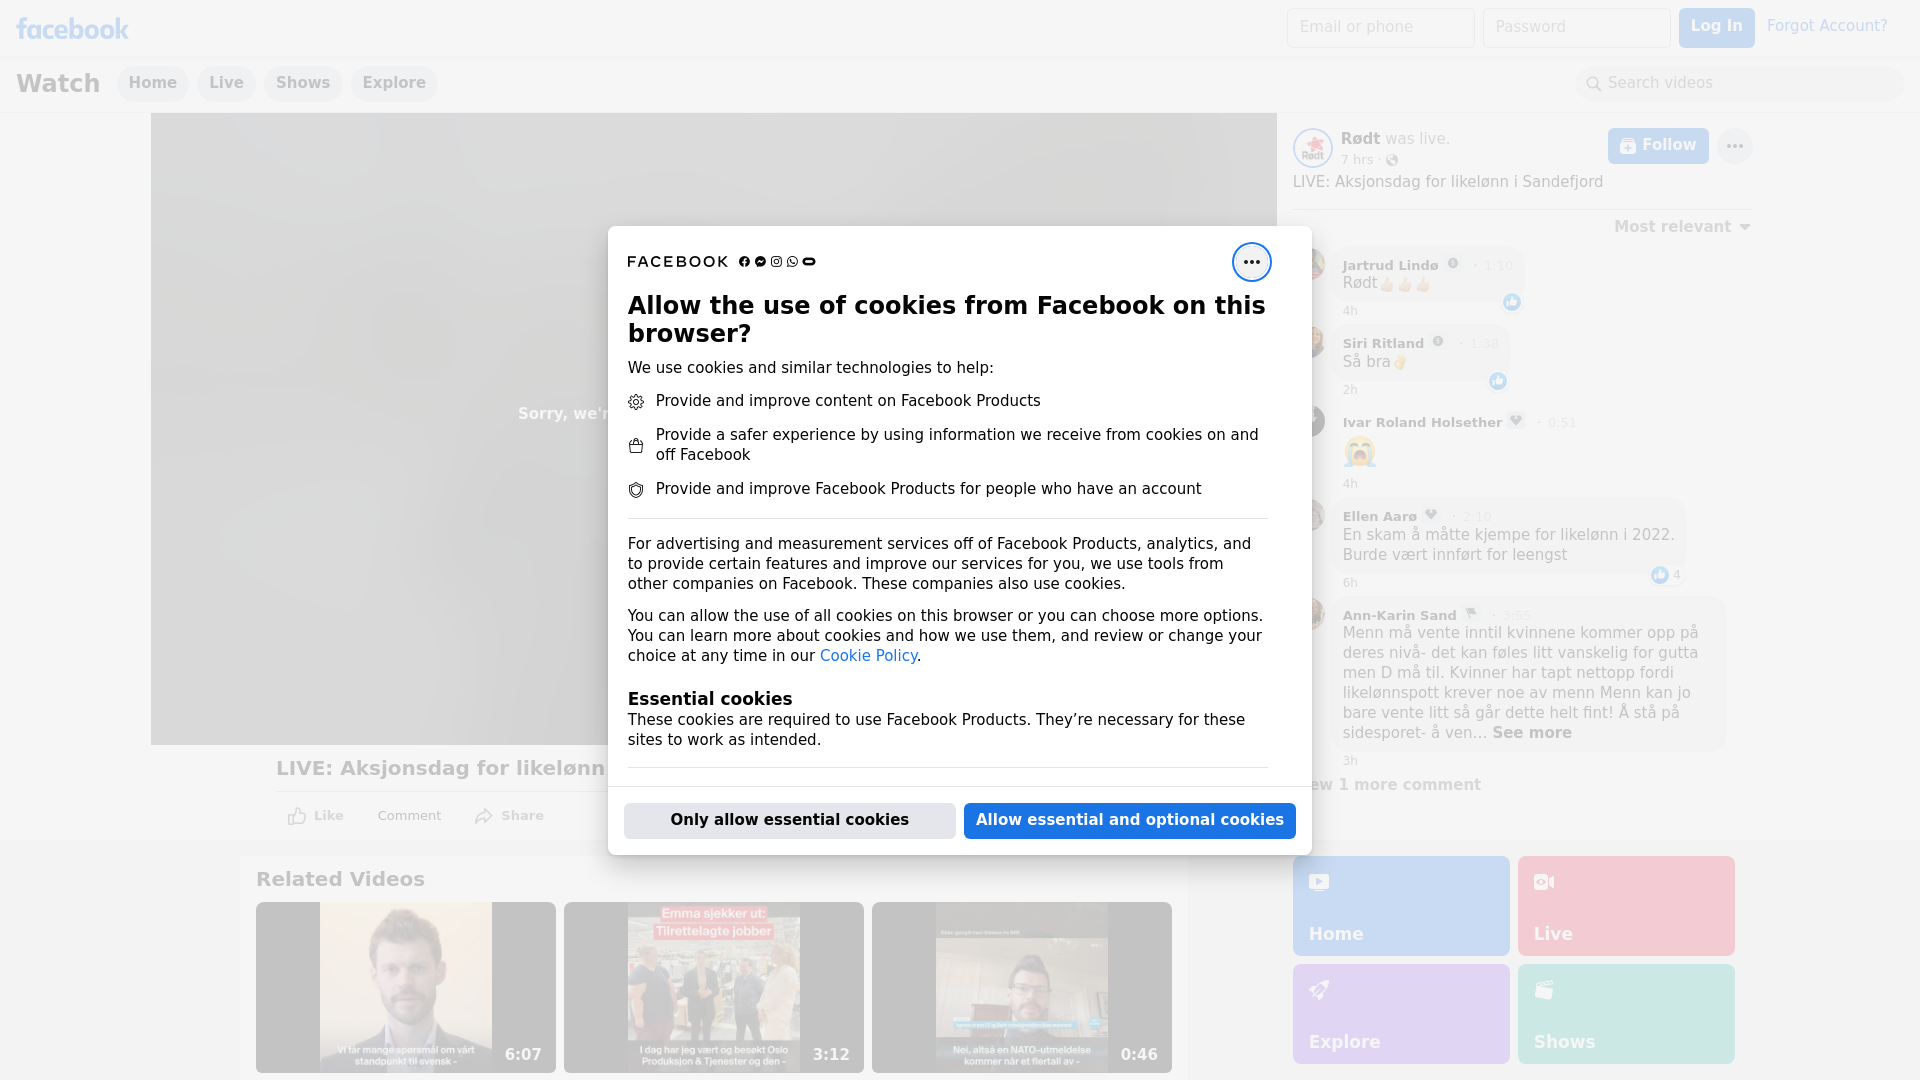This screenshot has width=1920, height=1080.
Task: Choose Only allow essential cookies
Action: [789, 820]
